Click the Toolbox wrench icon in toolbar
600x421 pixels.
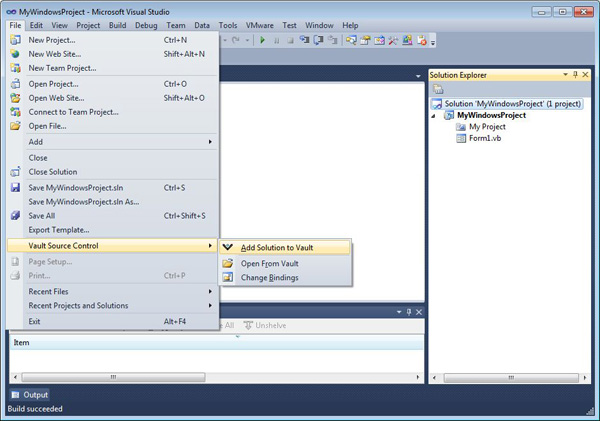click(x=393, y=41)
